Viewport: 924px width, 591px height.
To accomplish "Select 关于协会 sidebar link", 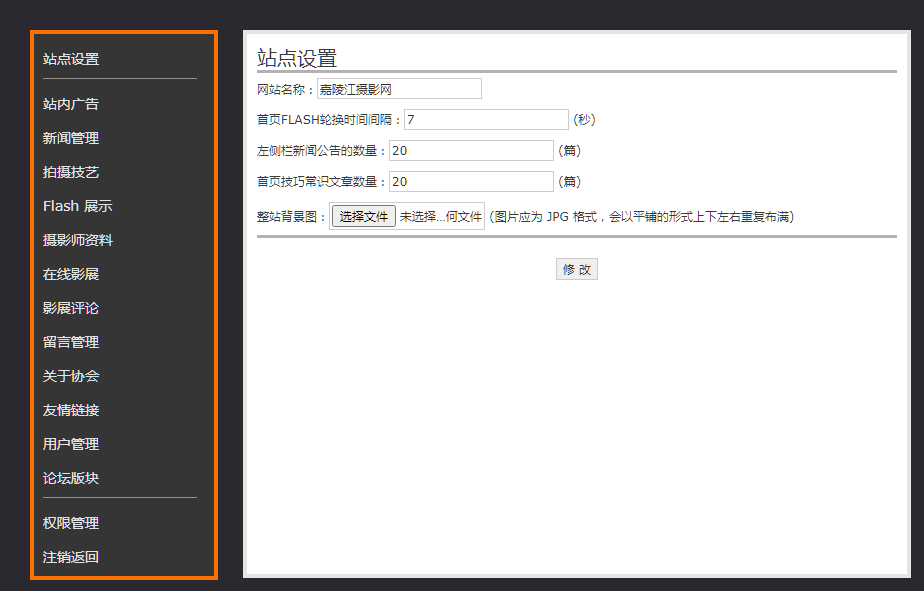I will (71, 376).
